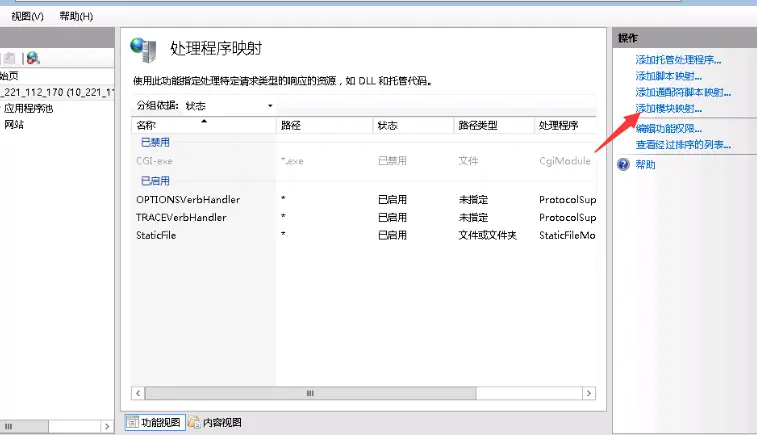This screenshot has height=435, width=757.
Task: Select the 应用程序池 tree node
Action: click(28, 109)
